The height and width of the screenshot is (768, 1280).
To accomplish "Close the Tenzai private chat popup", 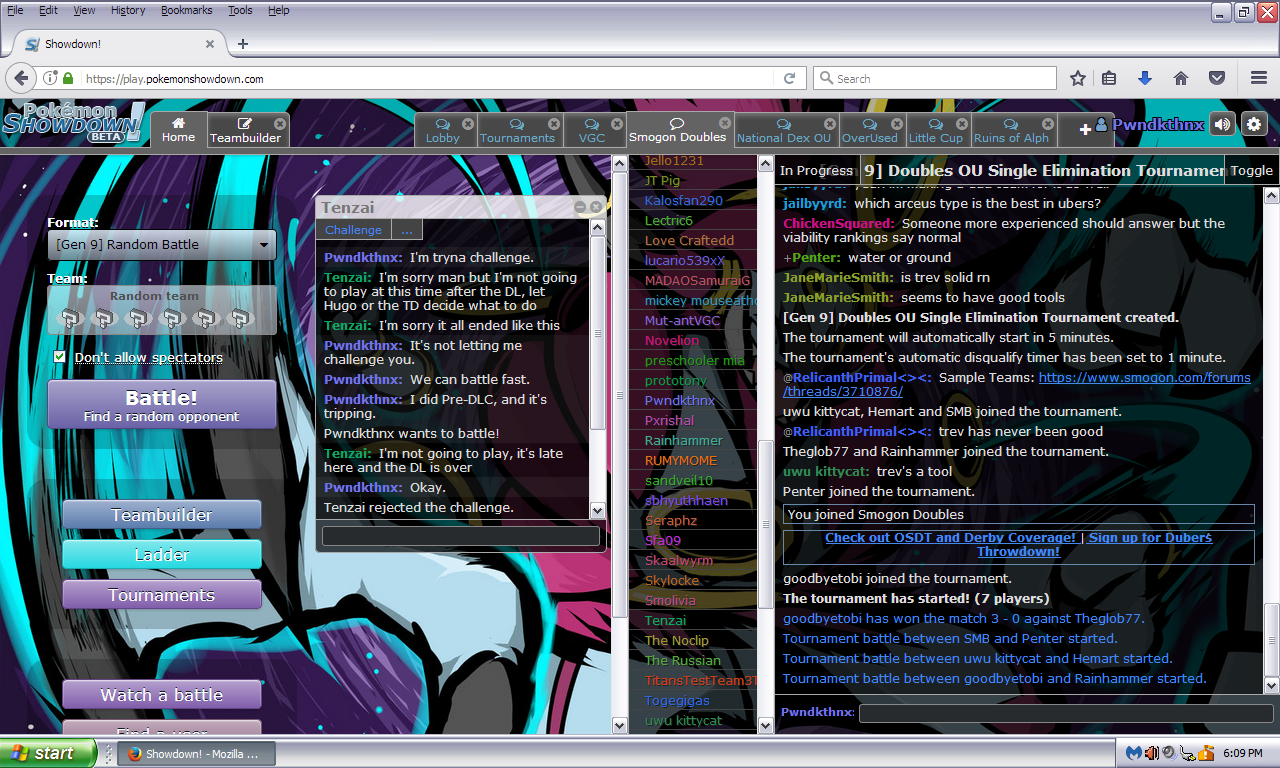I will pos(596,207).
